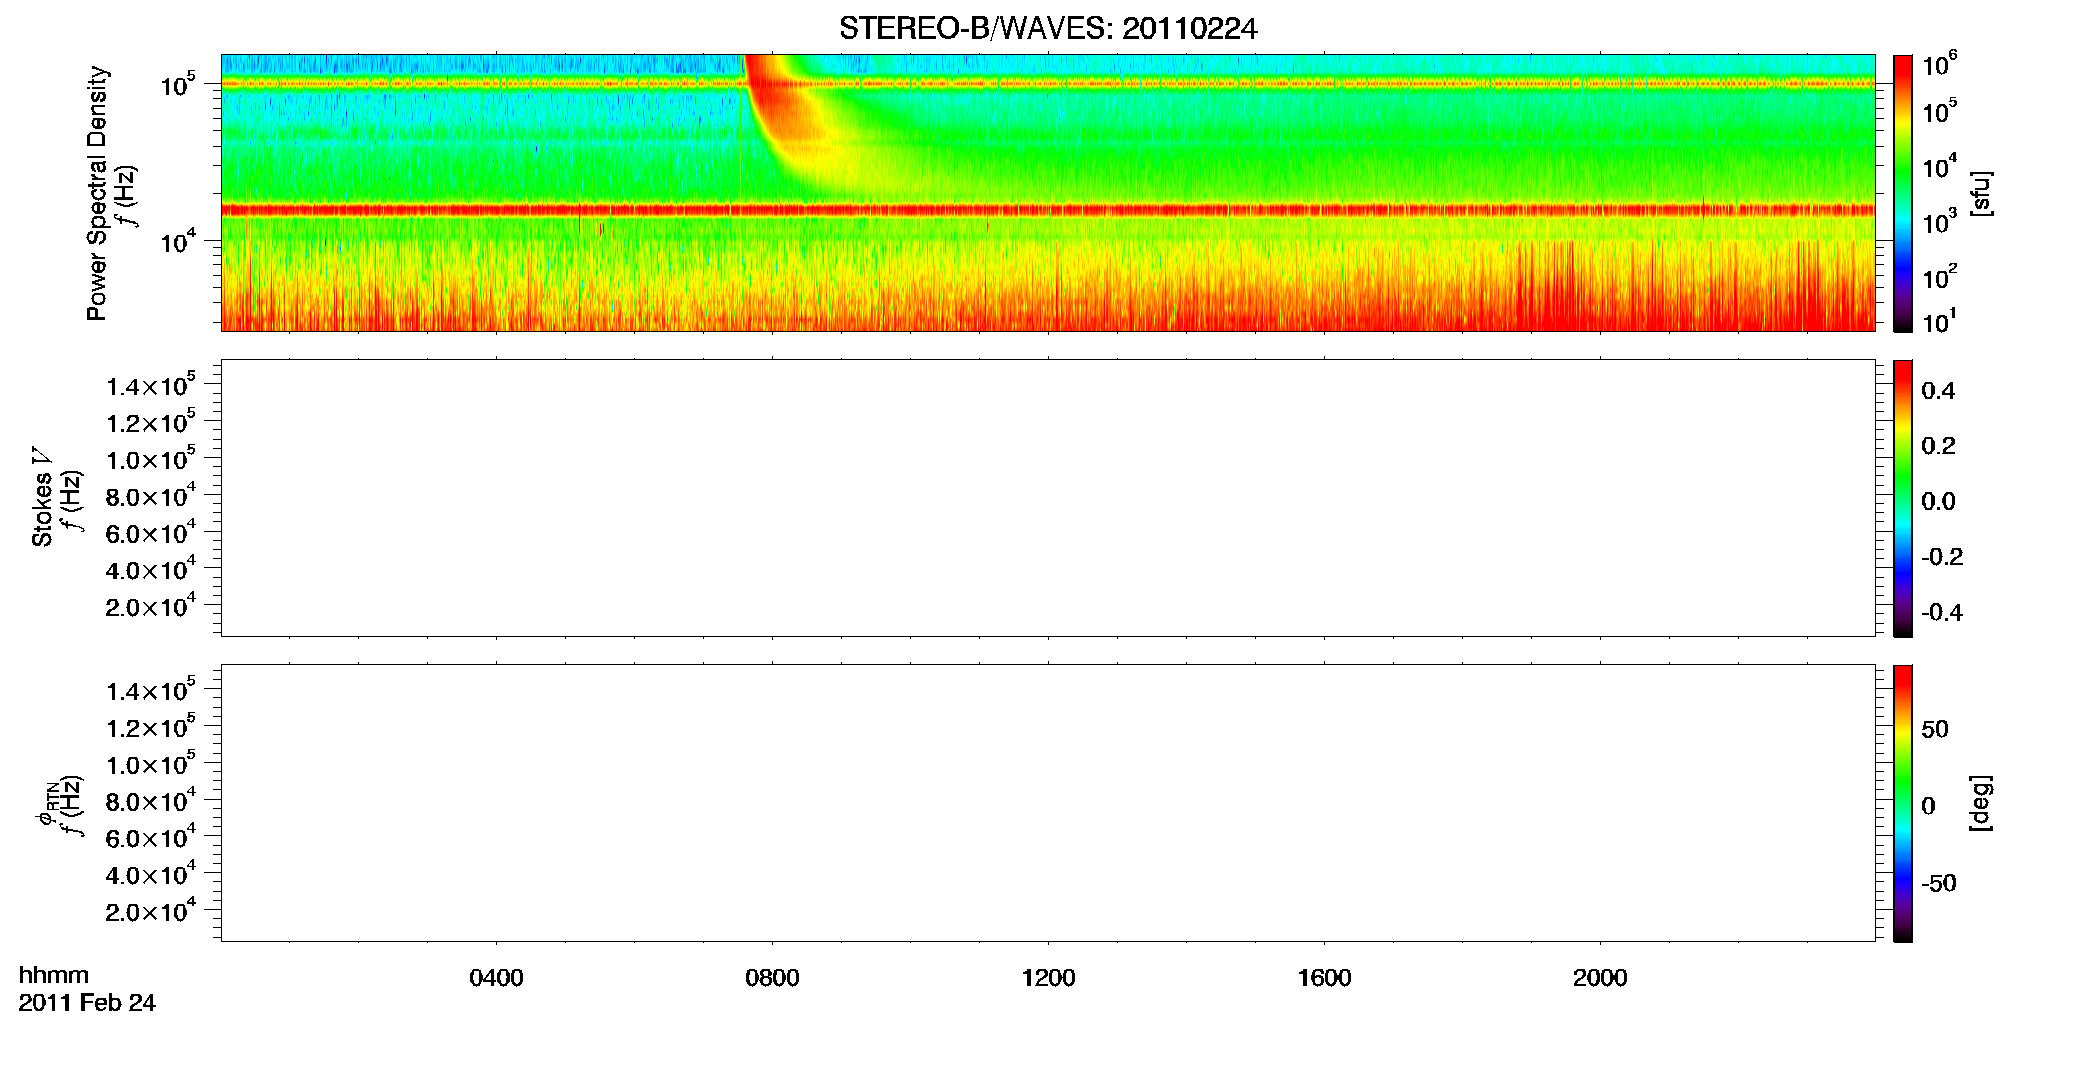Click the 2000 time axis label
This screenshot has height=1080, width=2096.
pyautogui.click(x=1600, y=978)
